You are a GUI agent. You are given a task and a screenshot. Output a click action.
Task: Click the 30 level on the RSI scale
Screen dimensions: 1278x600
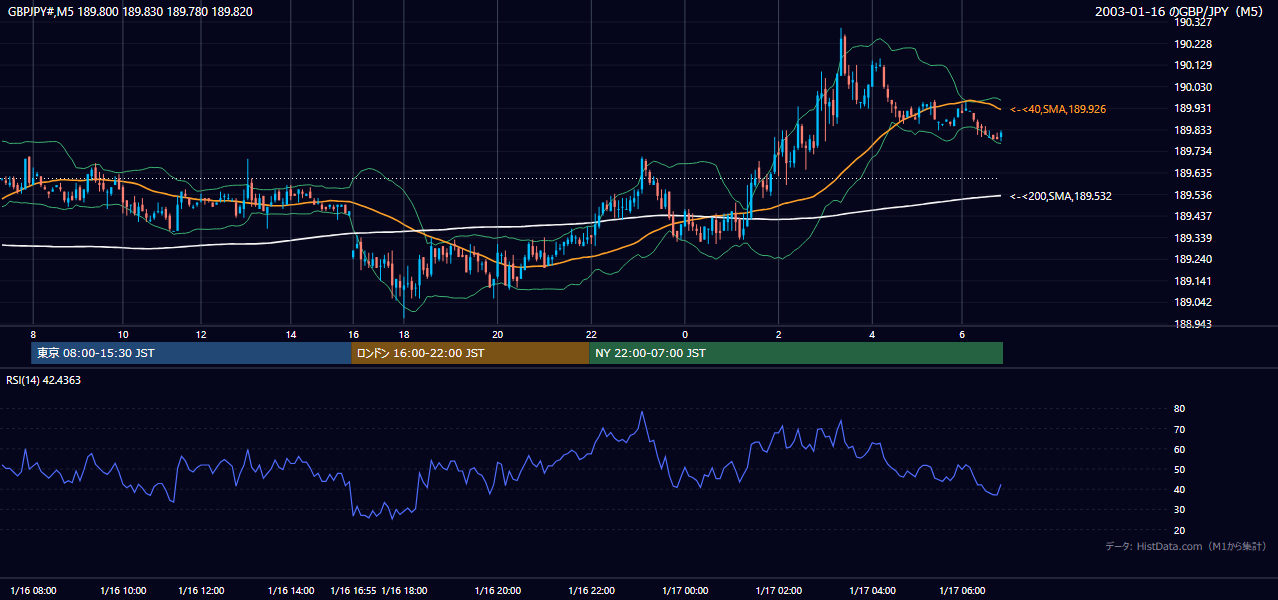coord(1179,510)
